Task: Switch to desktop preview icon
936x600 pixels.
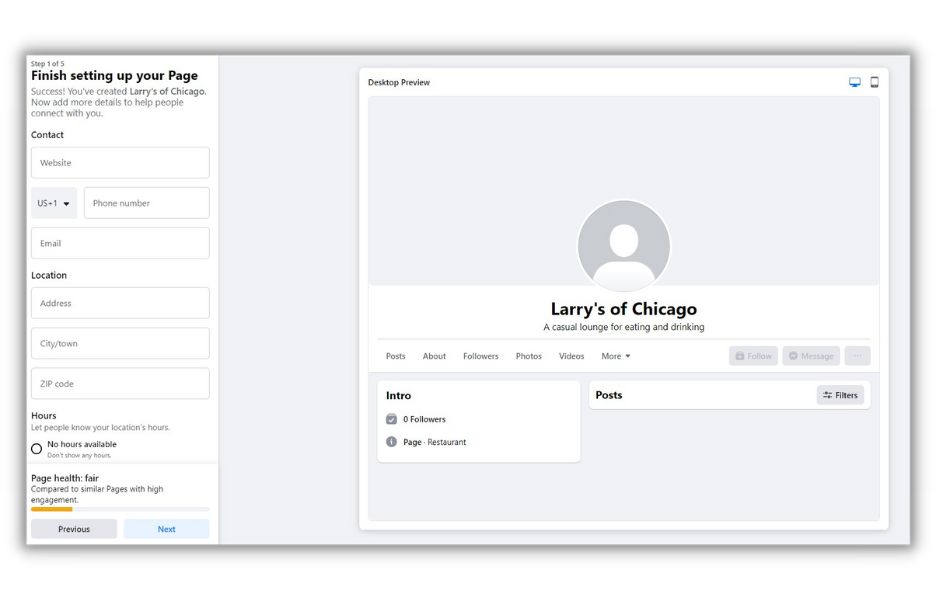Action: click(855, 82)
